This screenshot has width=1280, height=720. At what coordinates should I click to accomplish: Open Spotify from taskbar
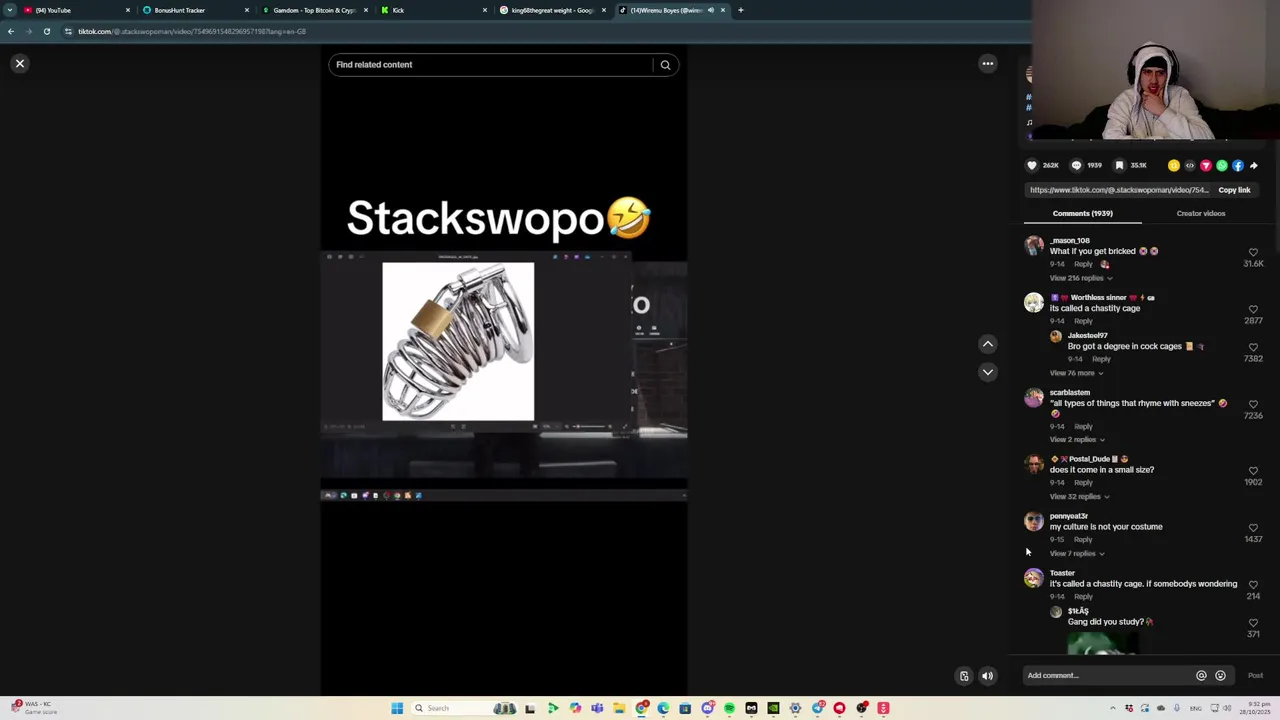(729, 708)
